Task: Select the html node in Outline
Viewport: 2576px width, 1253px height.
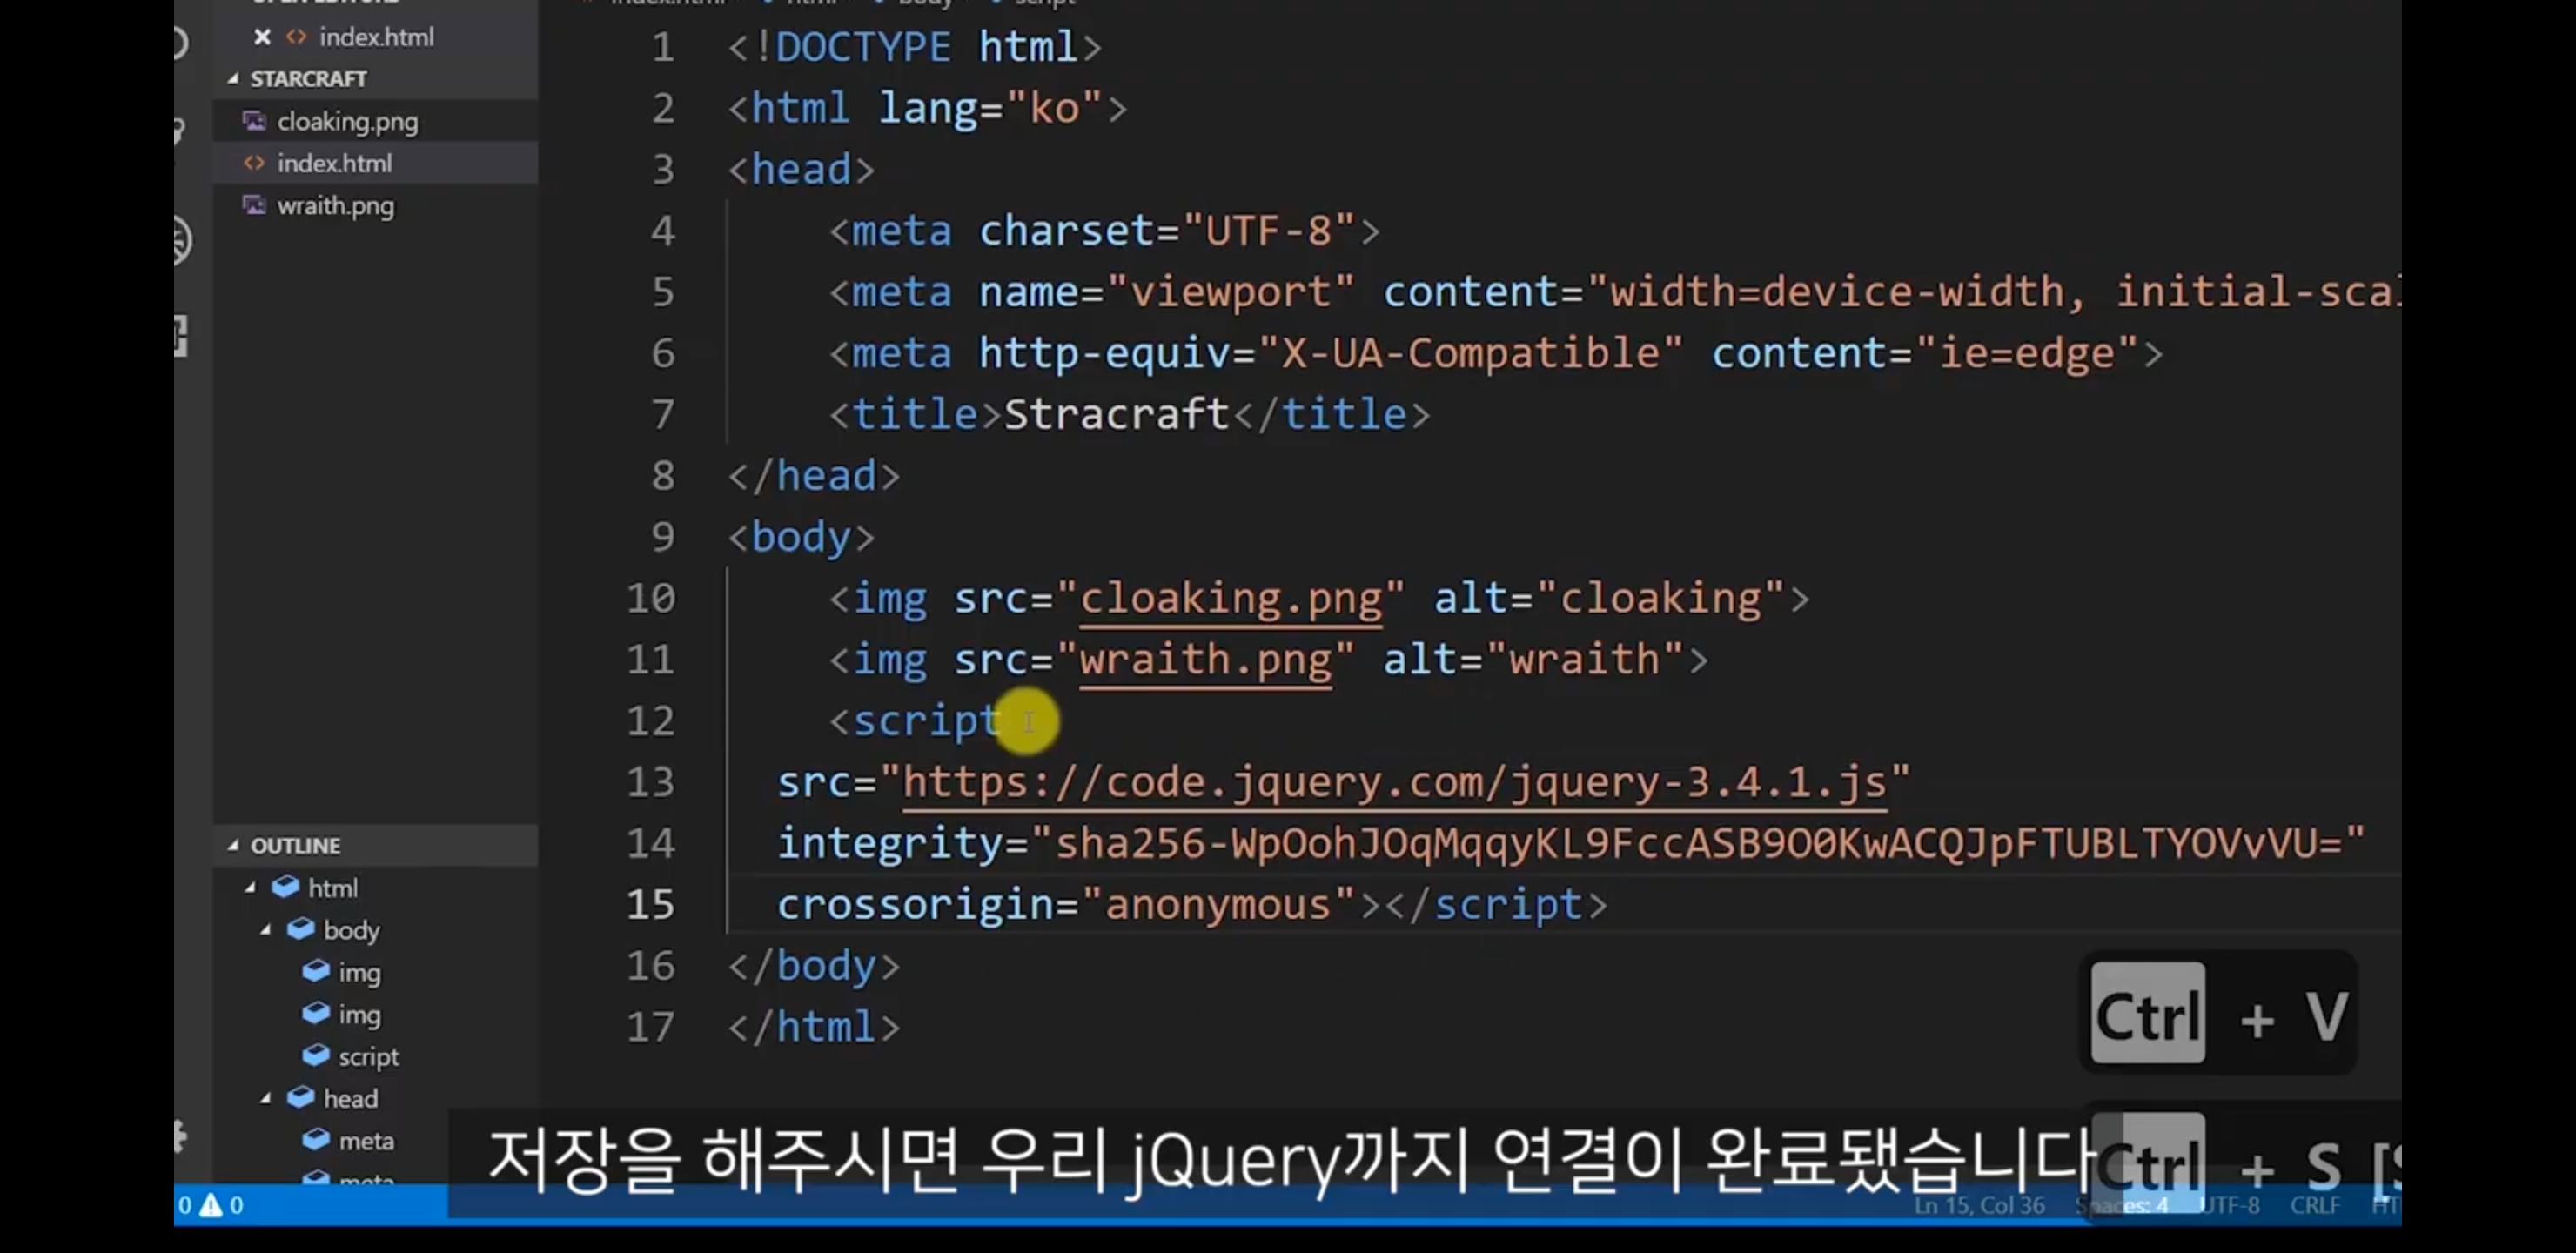Action: click(x=332, y=888)
